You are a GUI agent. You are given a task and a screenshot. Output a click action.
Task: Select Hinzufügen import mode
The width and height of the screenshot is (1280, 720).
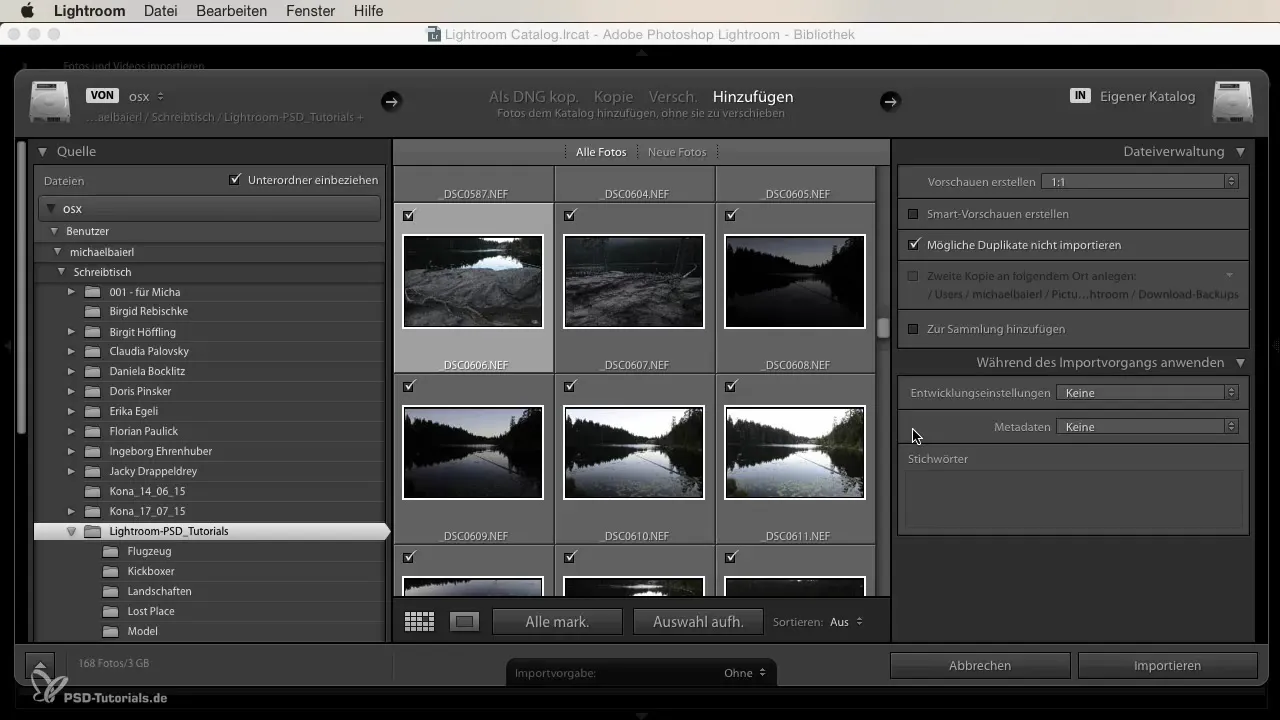(753, 97)
